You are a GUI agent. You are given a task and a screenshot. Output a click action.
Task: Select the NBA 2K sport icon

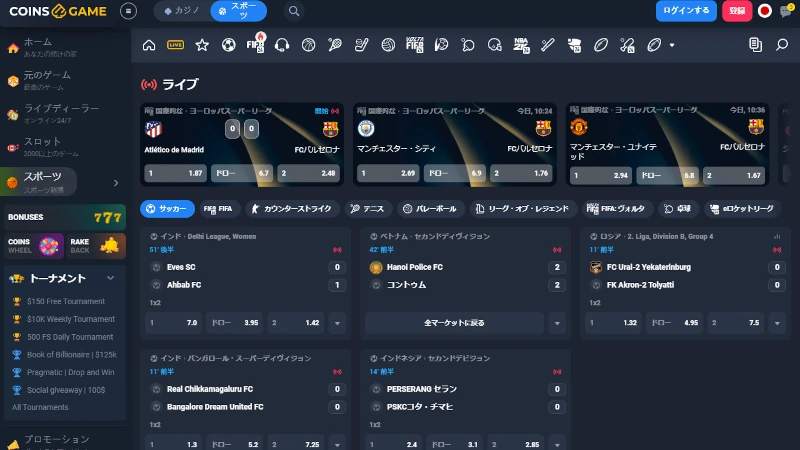(521, 45)
